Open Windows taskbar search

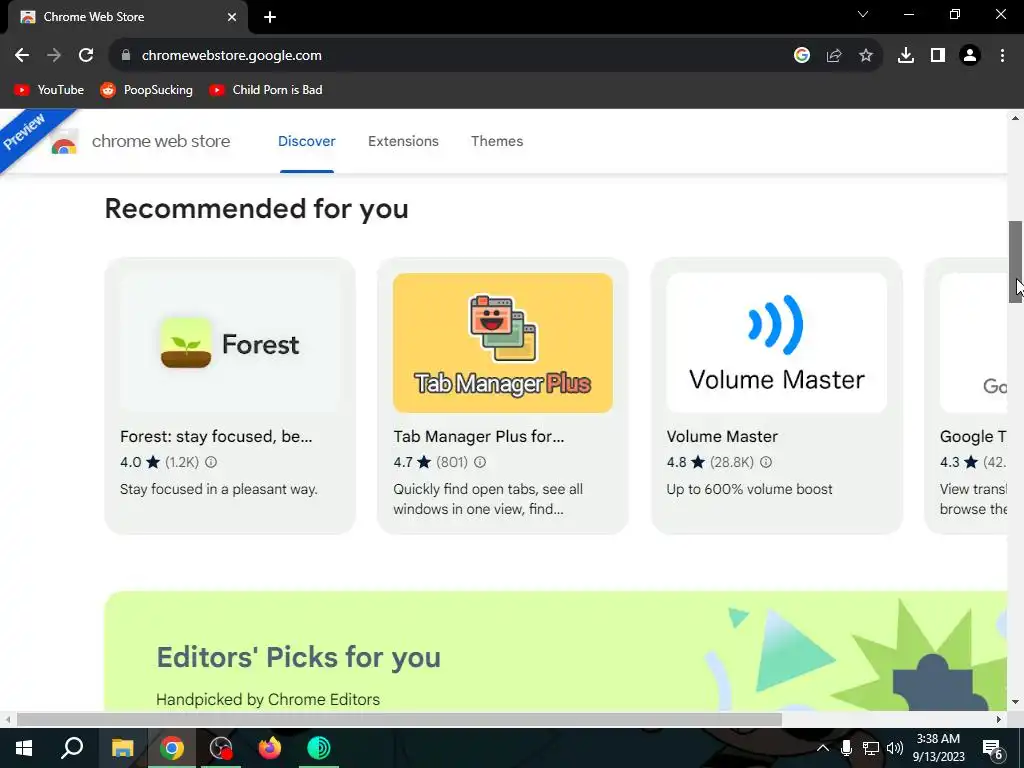point(72,748)
